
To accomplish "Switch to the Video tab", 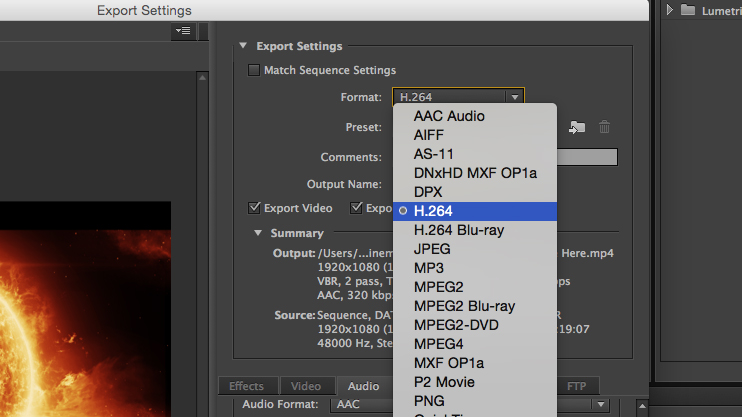I will [307, 386].
